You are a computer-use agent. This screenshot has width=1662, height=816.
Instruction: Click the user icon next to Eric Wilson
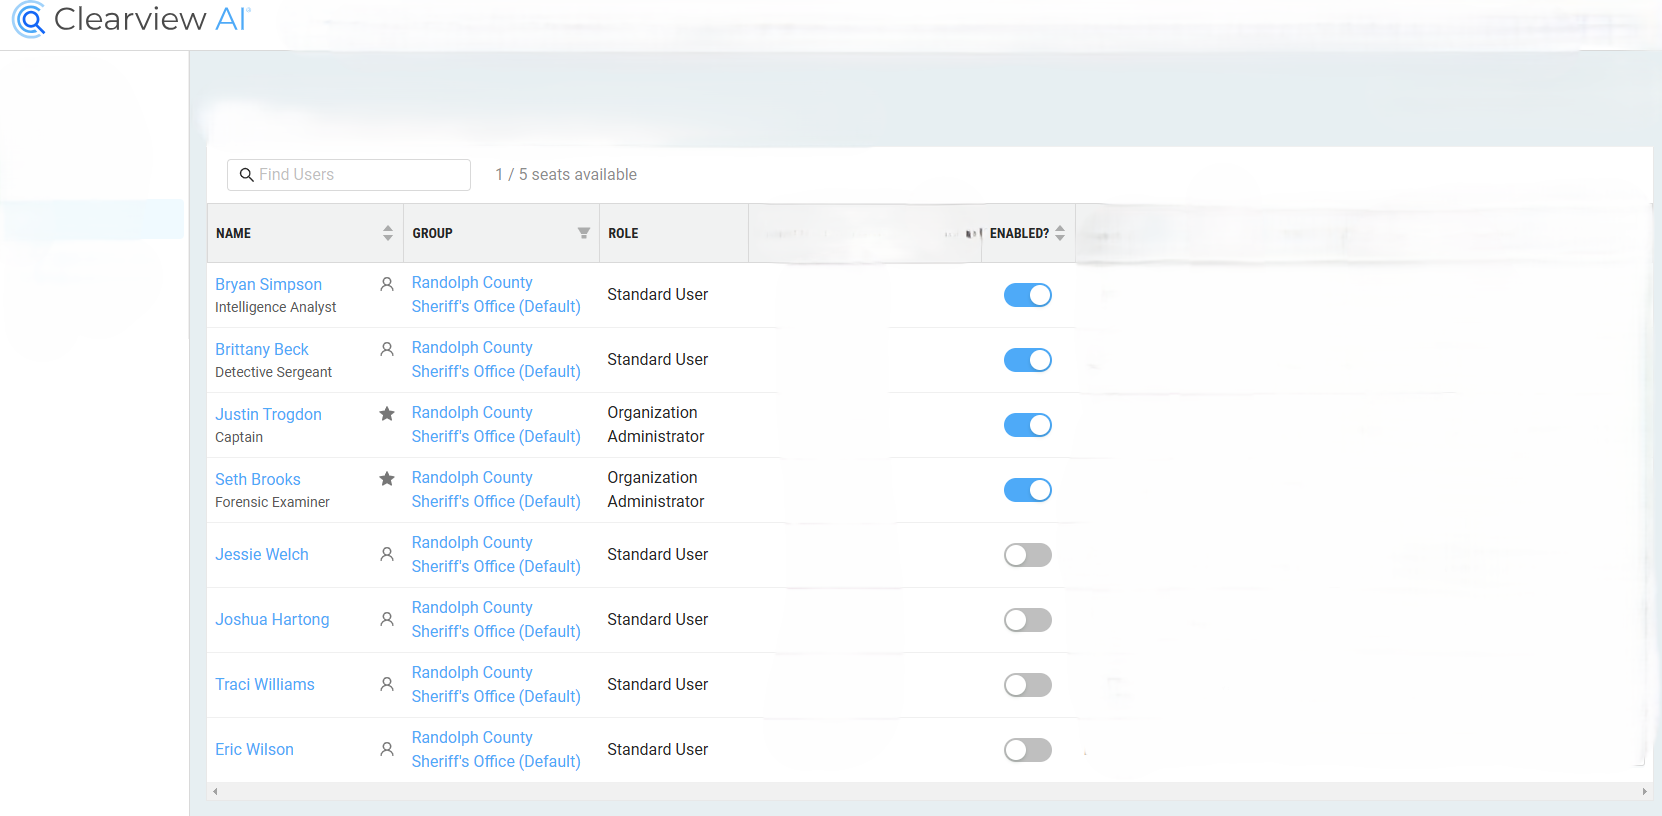point(387,749)
